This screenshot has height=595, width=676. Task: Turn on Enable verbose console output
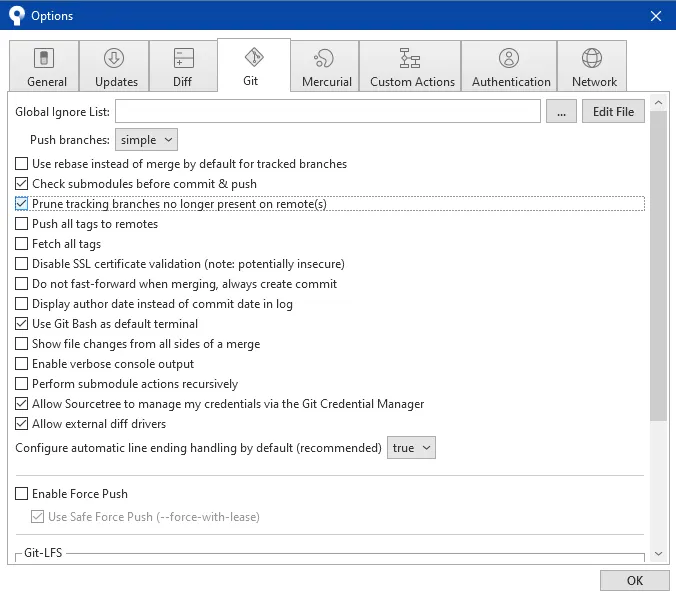[x=22, y=363]
